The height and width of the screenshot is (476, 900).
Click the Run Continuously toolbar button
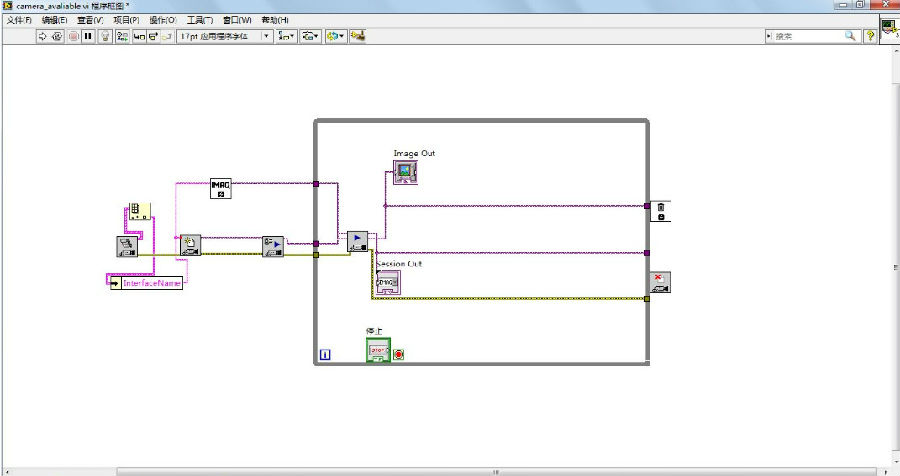(x=57, y=36)
